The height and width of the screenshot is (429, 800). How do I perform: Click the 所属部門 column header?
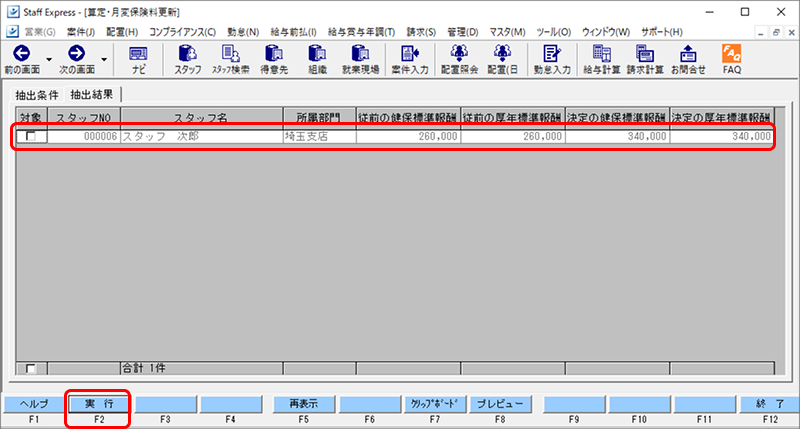click(319, 118)
